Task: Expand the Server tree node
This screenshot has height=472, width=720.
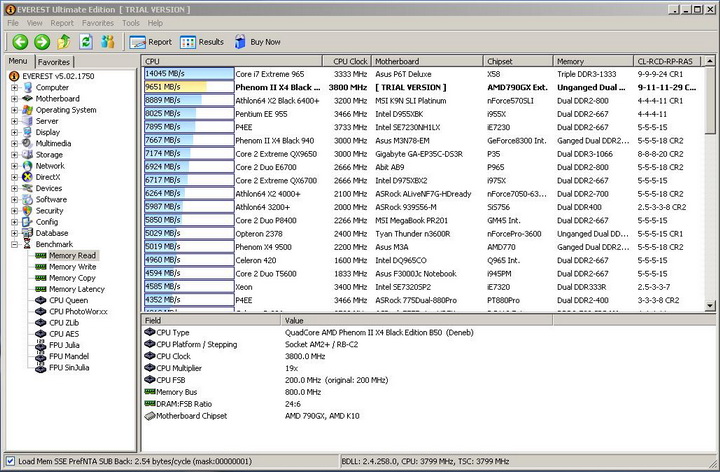Action: point(14,121)
